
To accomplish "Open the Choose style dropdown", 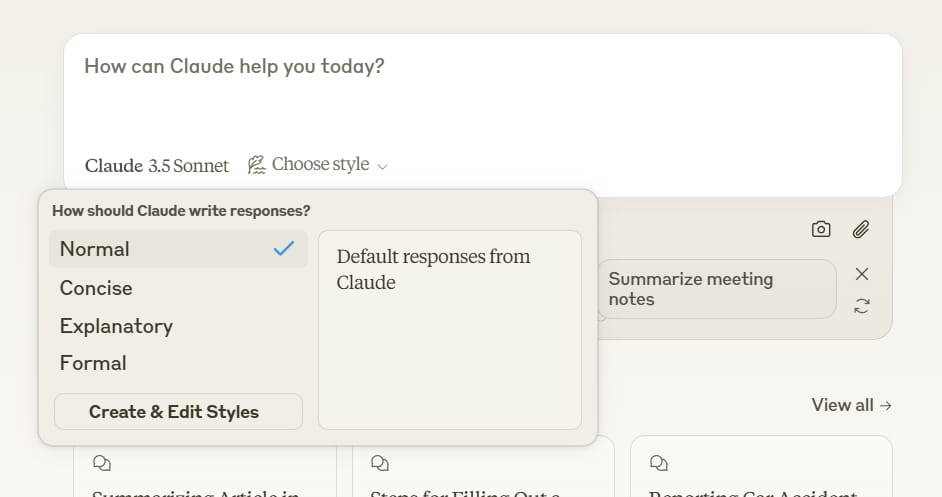I will [x=320, y=165].
